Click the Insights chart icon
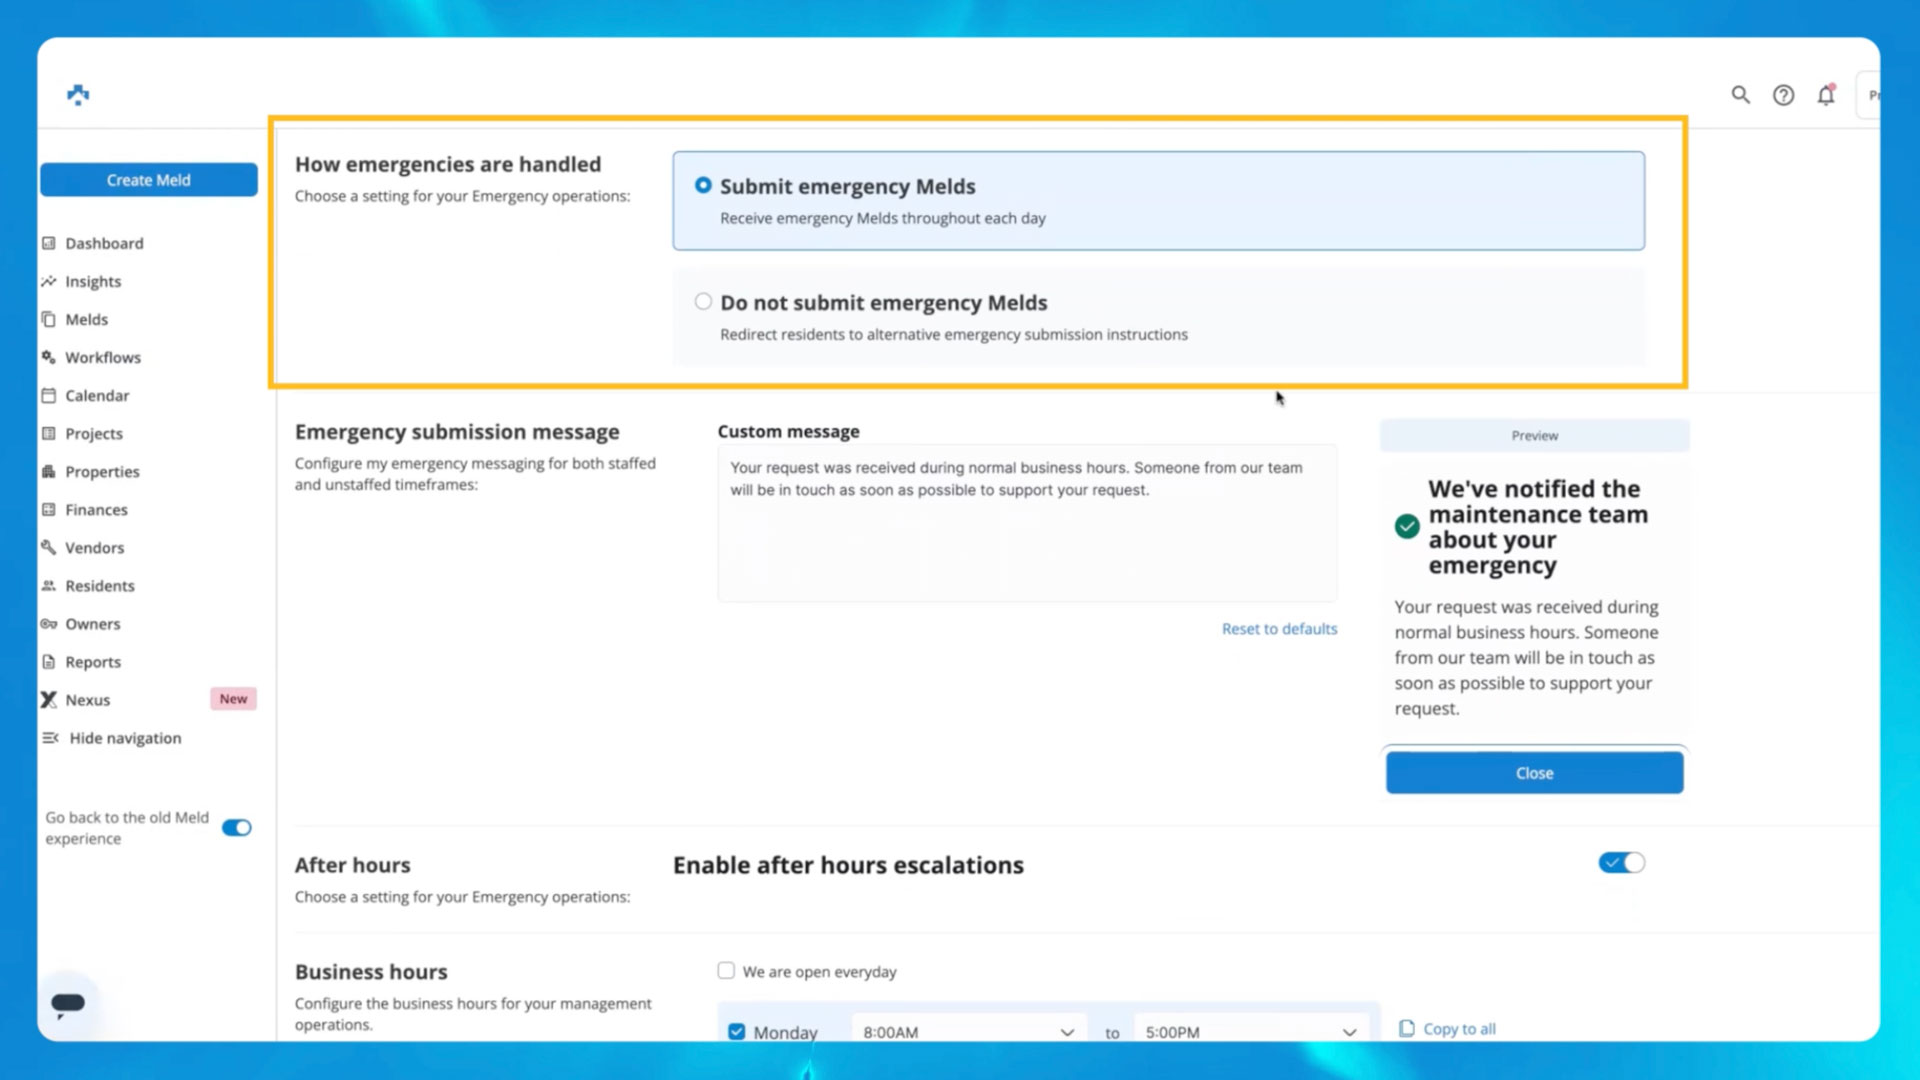 48,281
